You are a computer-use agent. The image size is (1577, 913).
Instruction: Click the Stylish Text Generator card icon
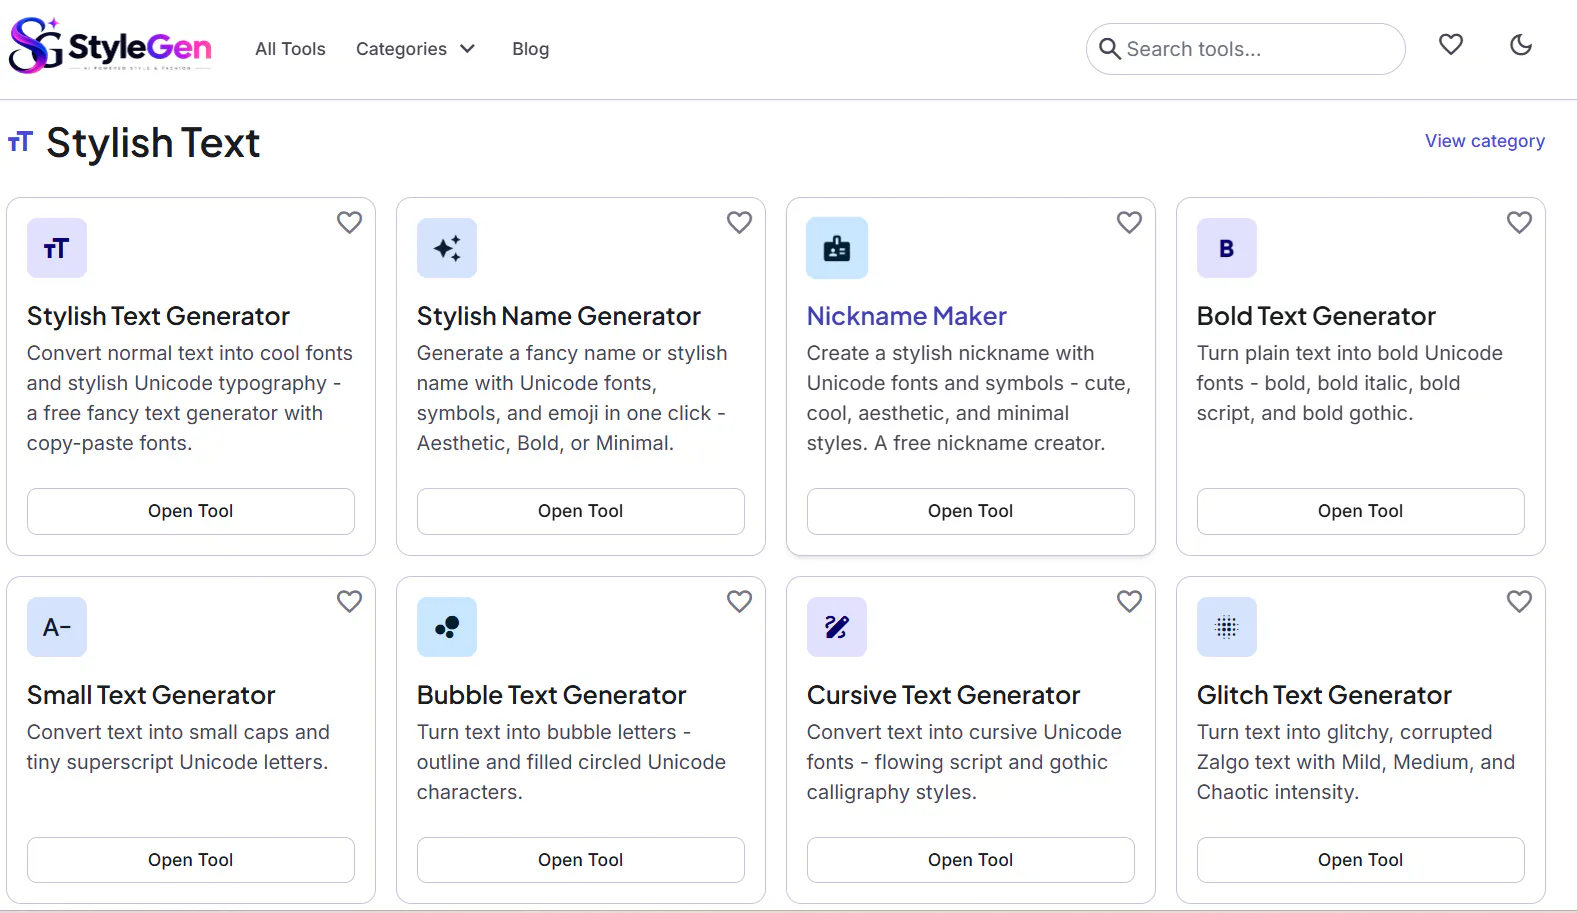pyautogui.click(x=57, y=248)
